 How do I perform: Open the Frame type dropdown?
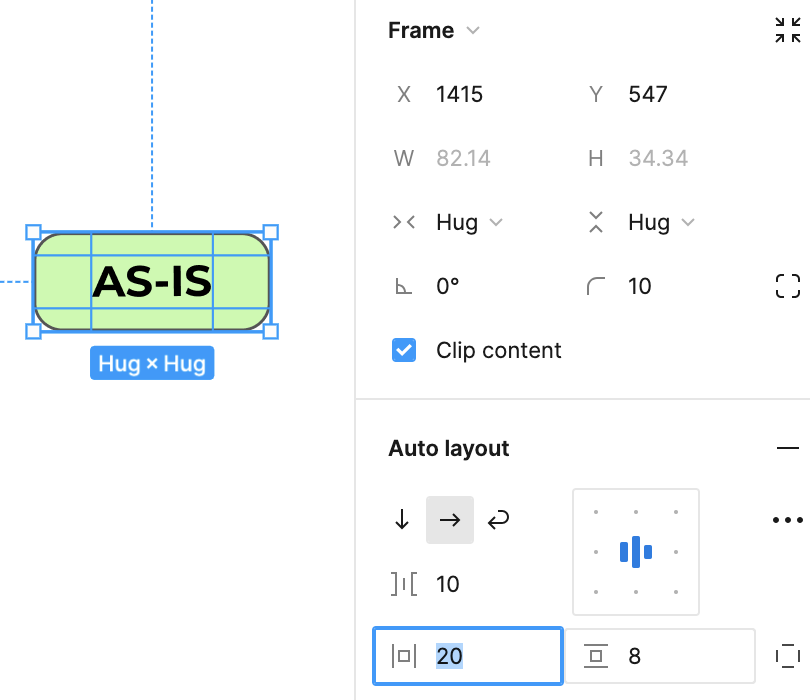[434, 31]
